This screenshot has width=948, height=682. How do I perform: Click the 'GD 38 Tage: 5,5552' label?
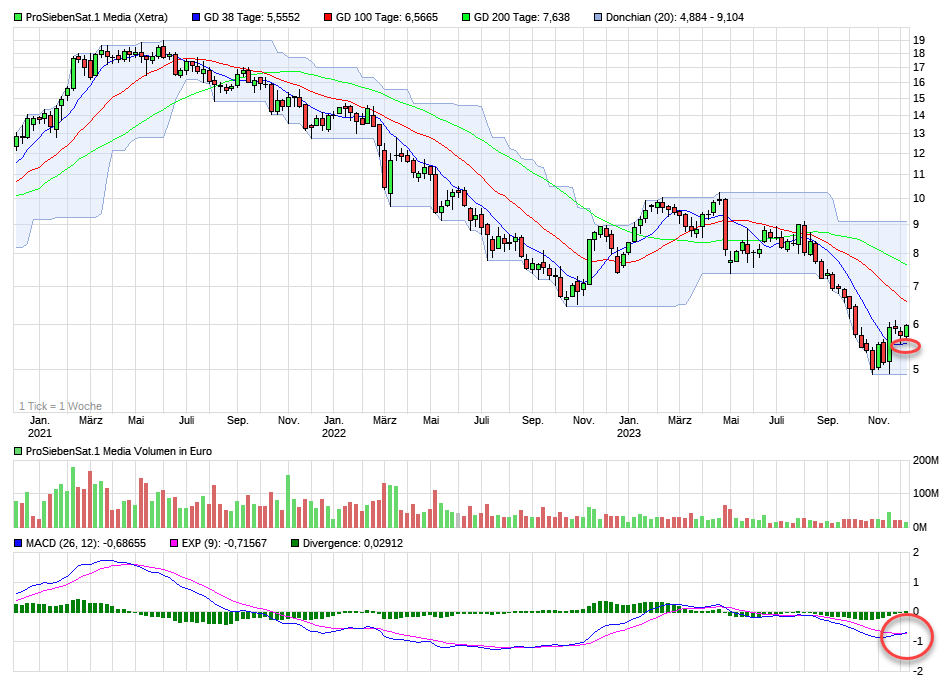pyautogui.click(x=252, y=18)
